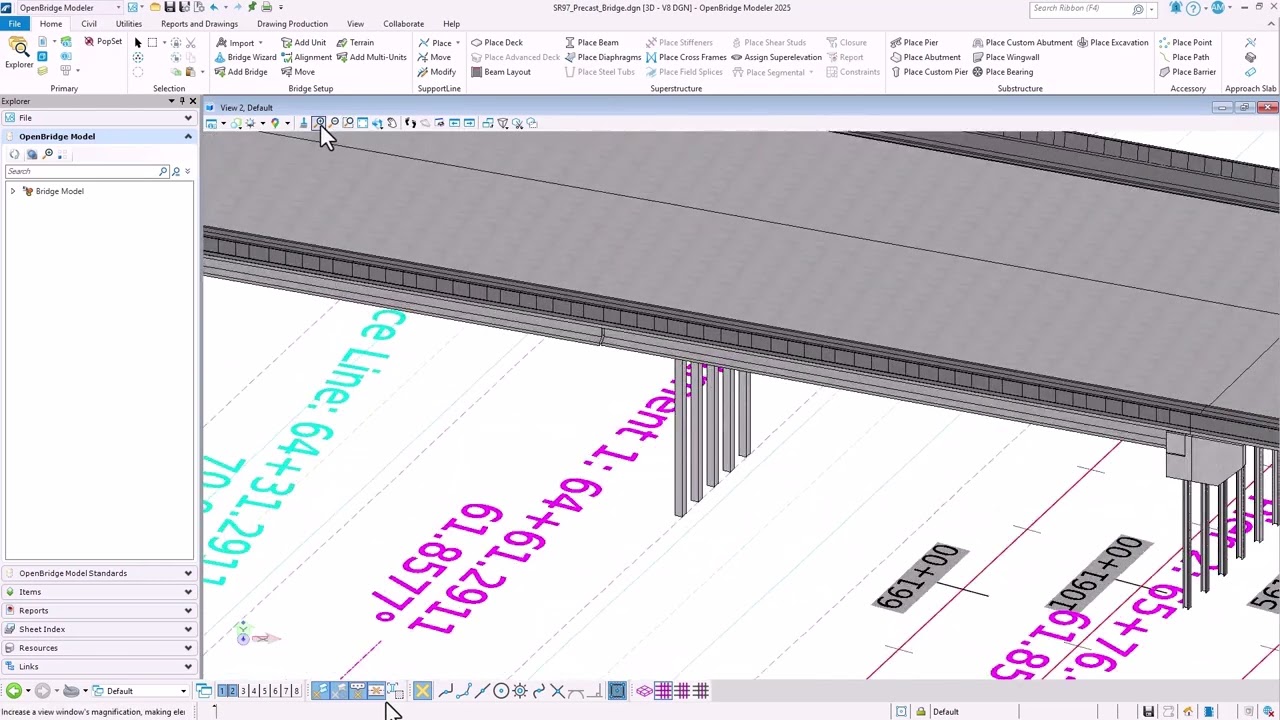Click the View Next arrow icon
The height and width of the screenshot is (720, 1280).
469,123
